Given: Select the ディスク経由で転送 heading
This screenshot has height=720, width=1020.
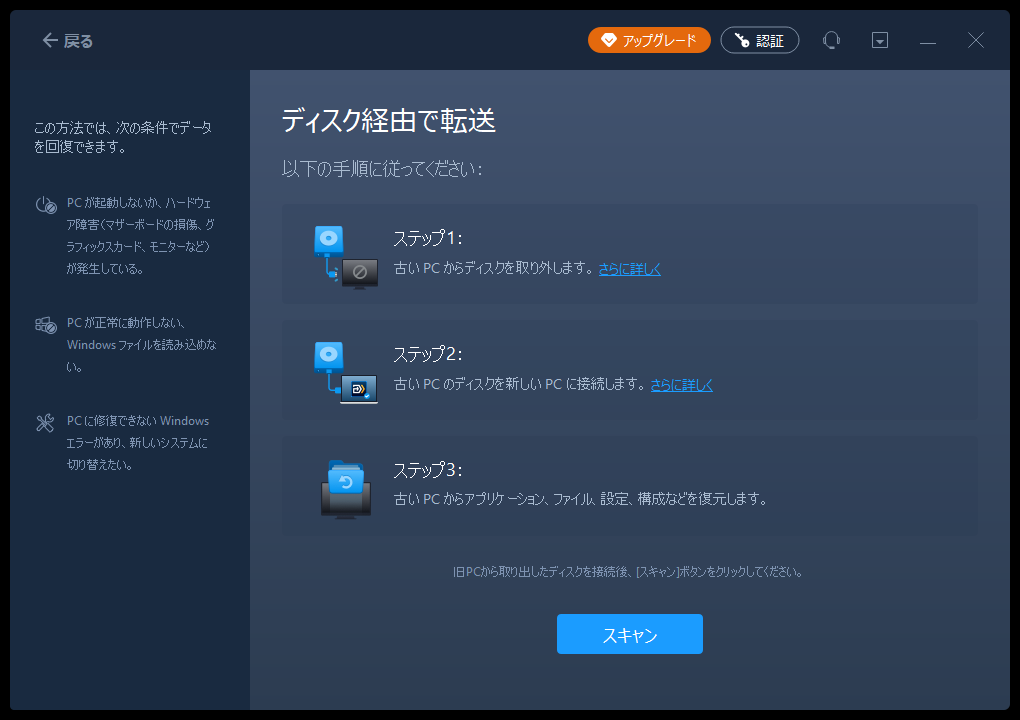Looking at the screenshot, I should point(388,121).
